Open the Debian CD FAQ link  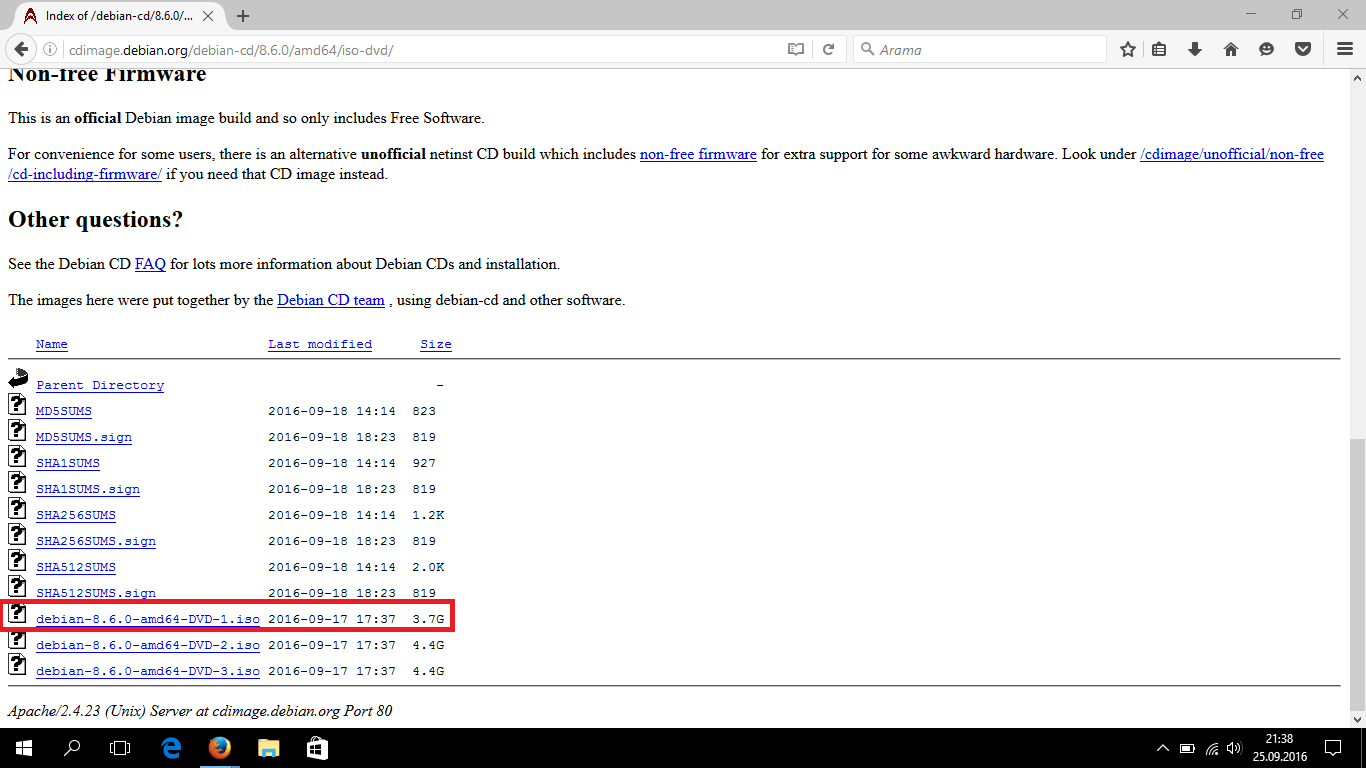[x=150, y=264]
